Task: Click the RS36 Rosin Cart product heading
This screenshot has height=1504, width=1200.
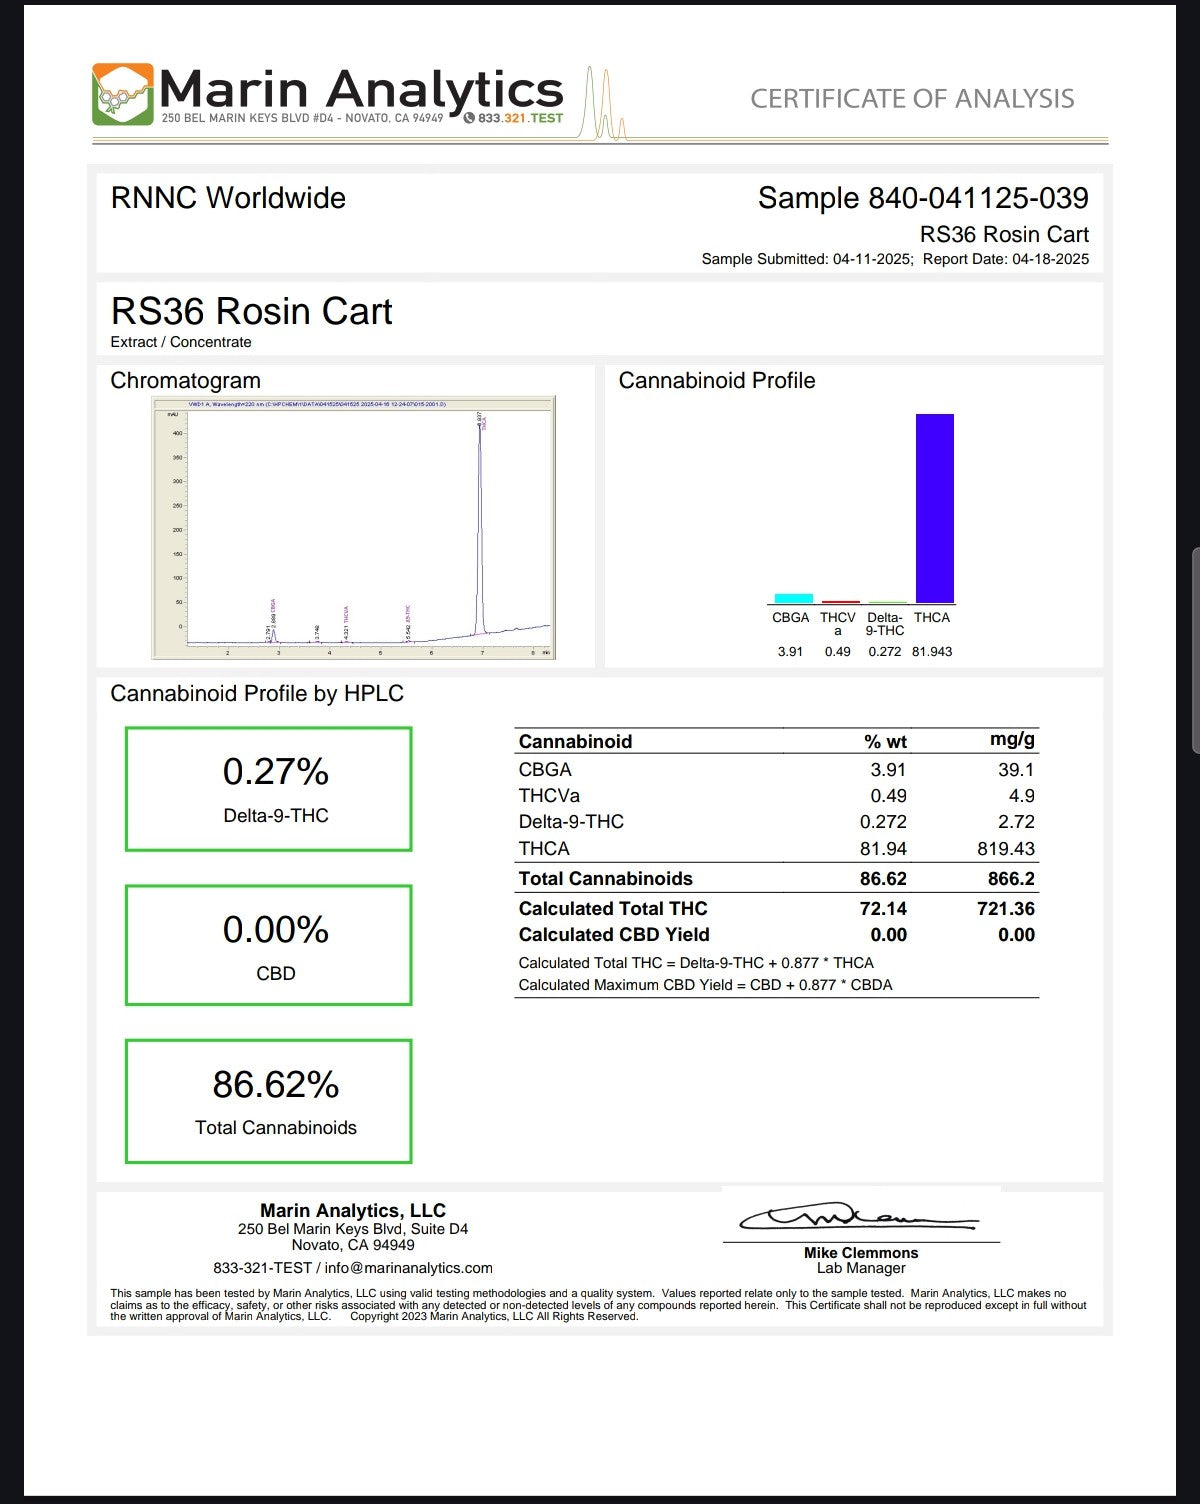Action: click(x=251, y=311)
